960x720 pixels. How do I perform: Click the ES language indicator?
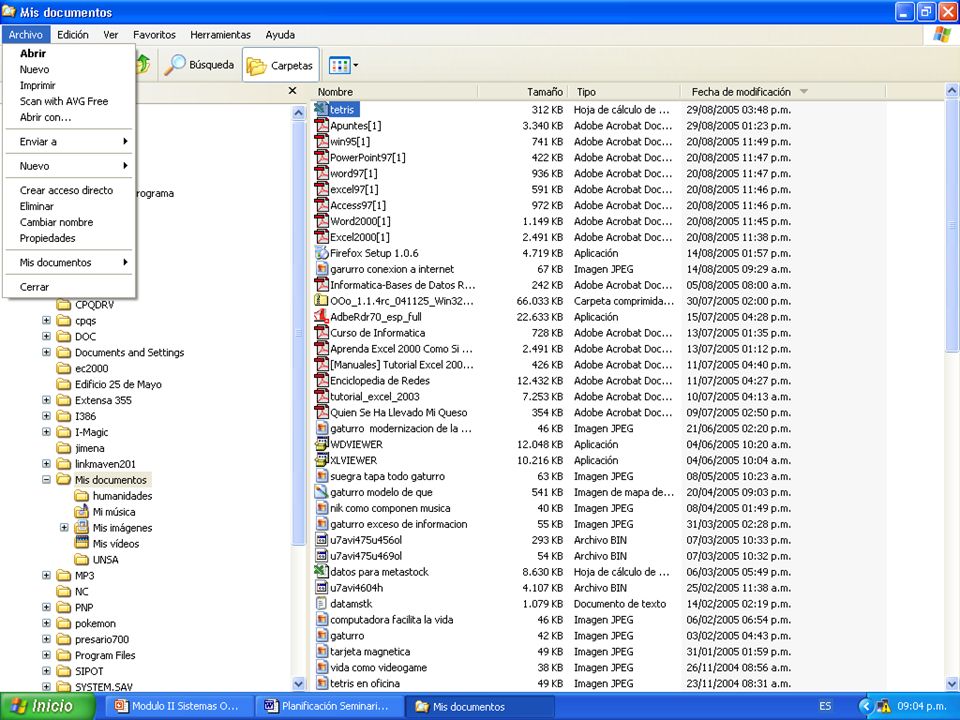tap(825, 706)
